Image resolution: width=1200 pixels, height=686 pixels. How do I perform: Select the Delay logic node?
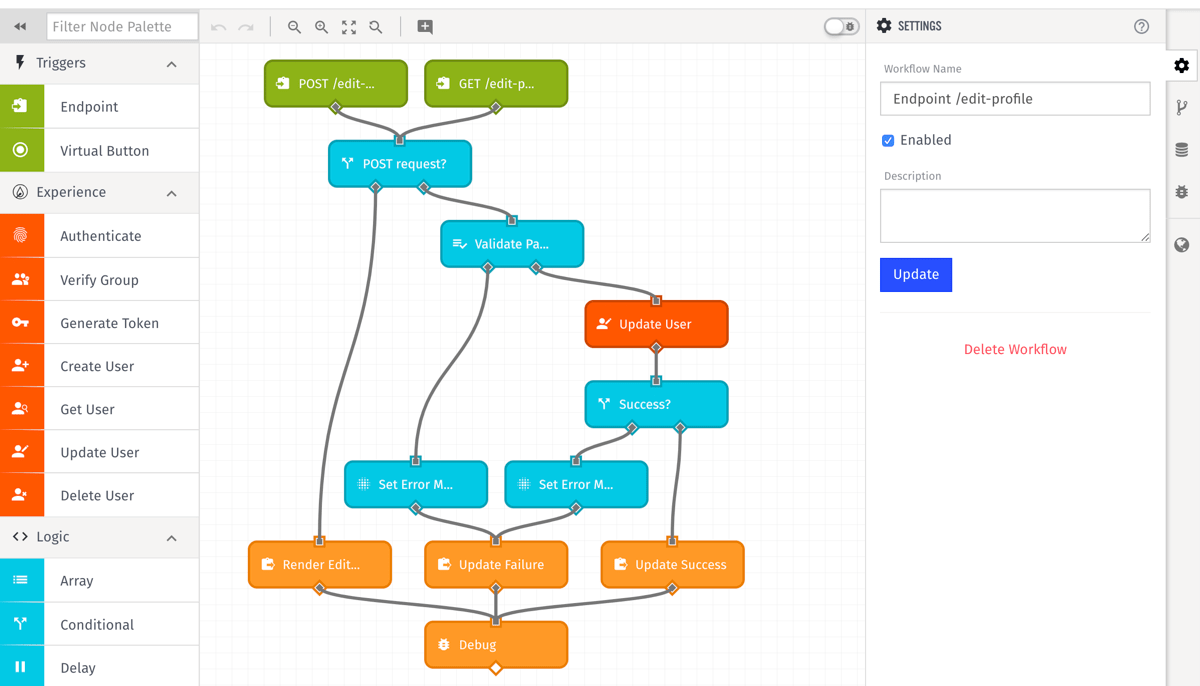[x=100, y=667]
